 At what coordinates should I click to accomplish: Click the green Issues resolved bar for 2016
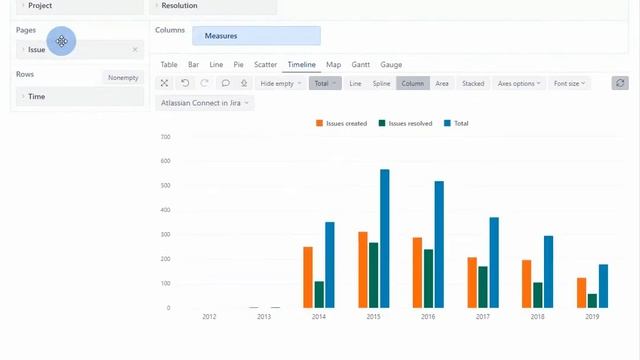pyautogui.click(x=428, y=278)
